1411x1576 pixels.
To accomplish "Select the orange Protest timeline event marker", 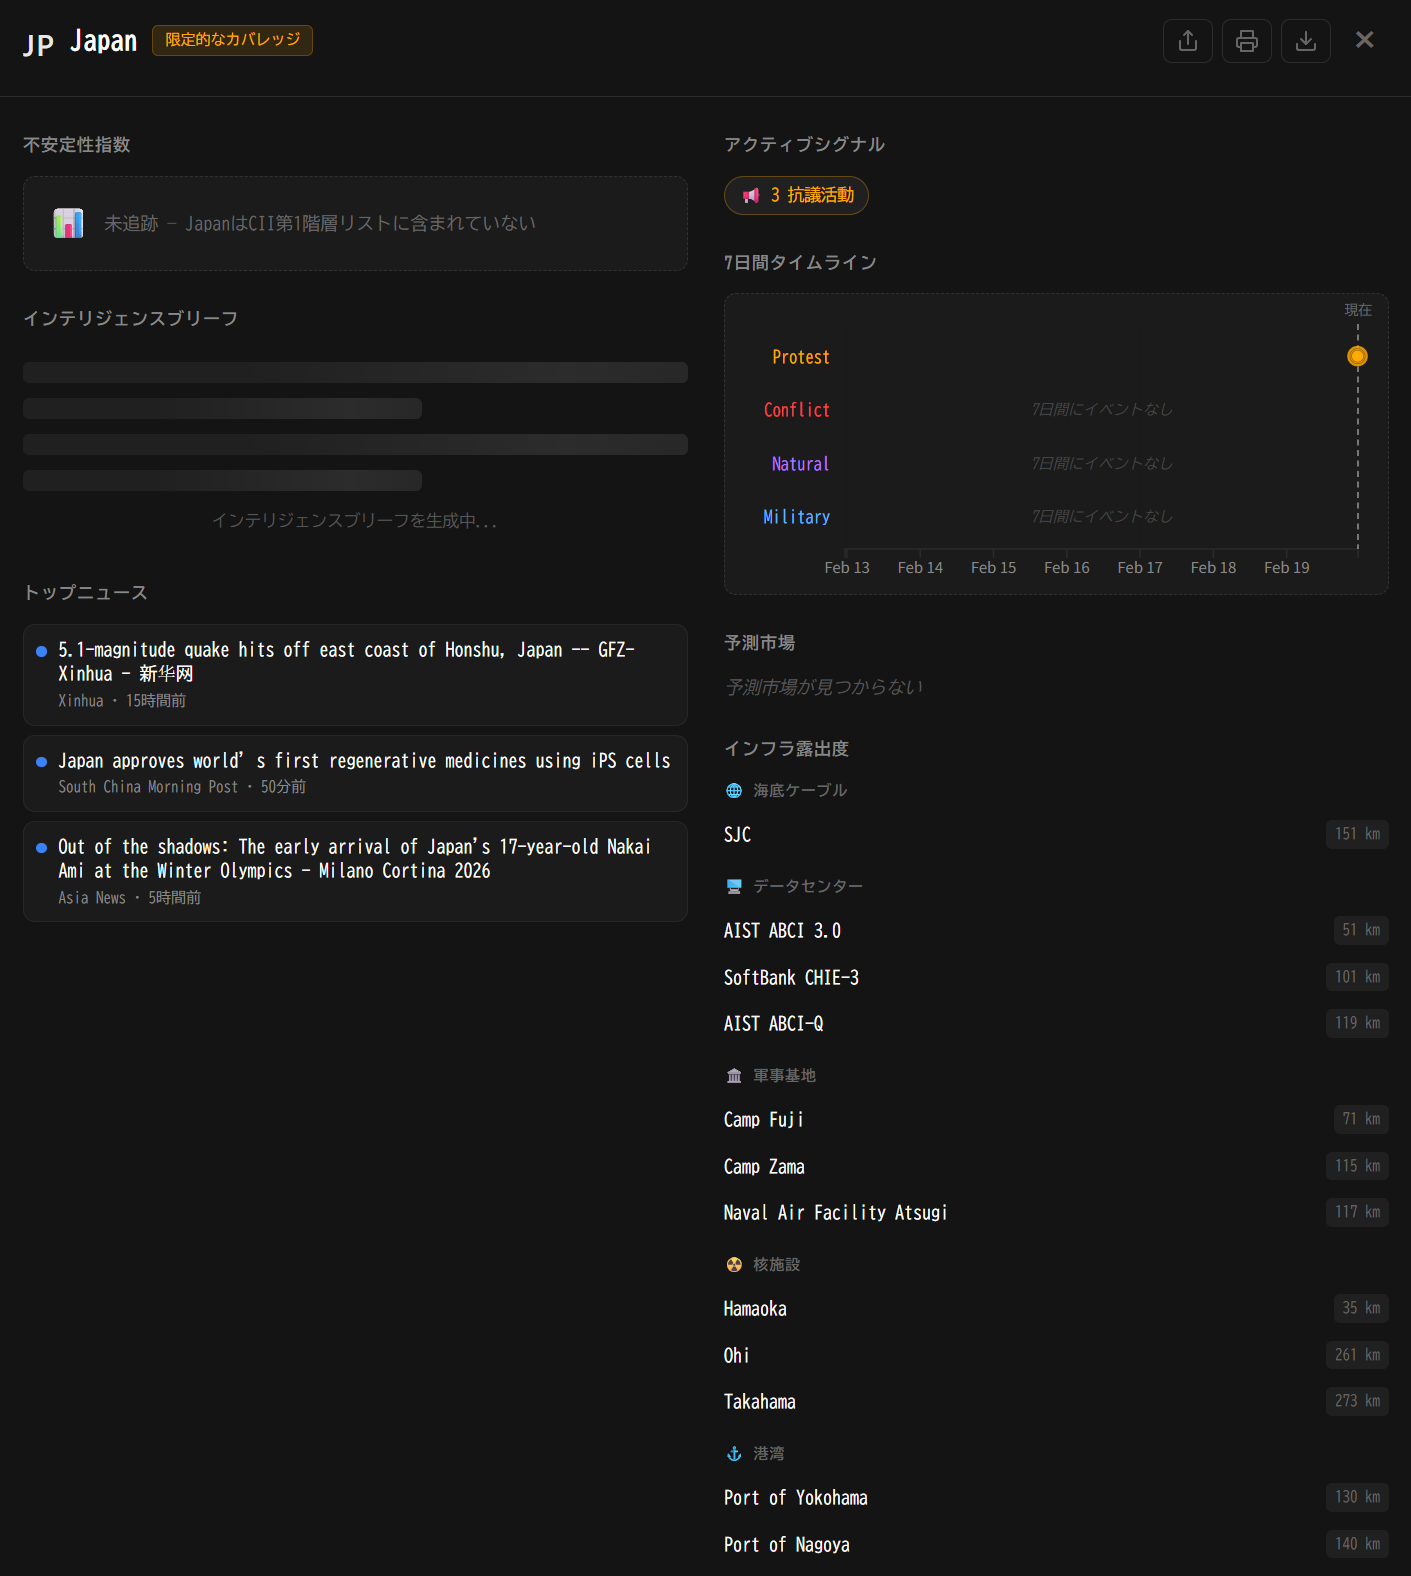I will click(1357, 356).
